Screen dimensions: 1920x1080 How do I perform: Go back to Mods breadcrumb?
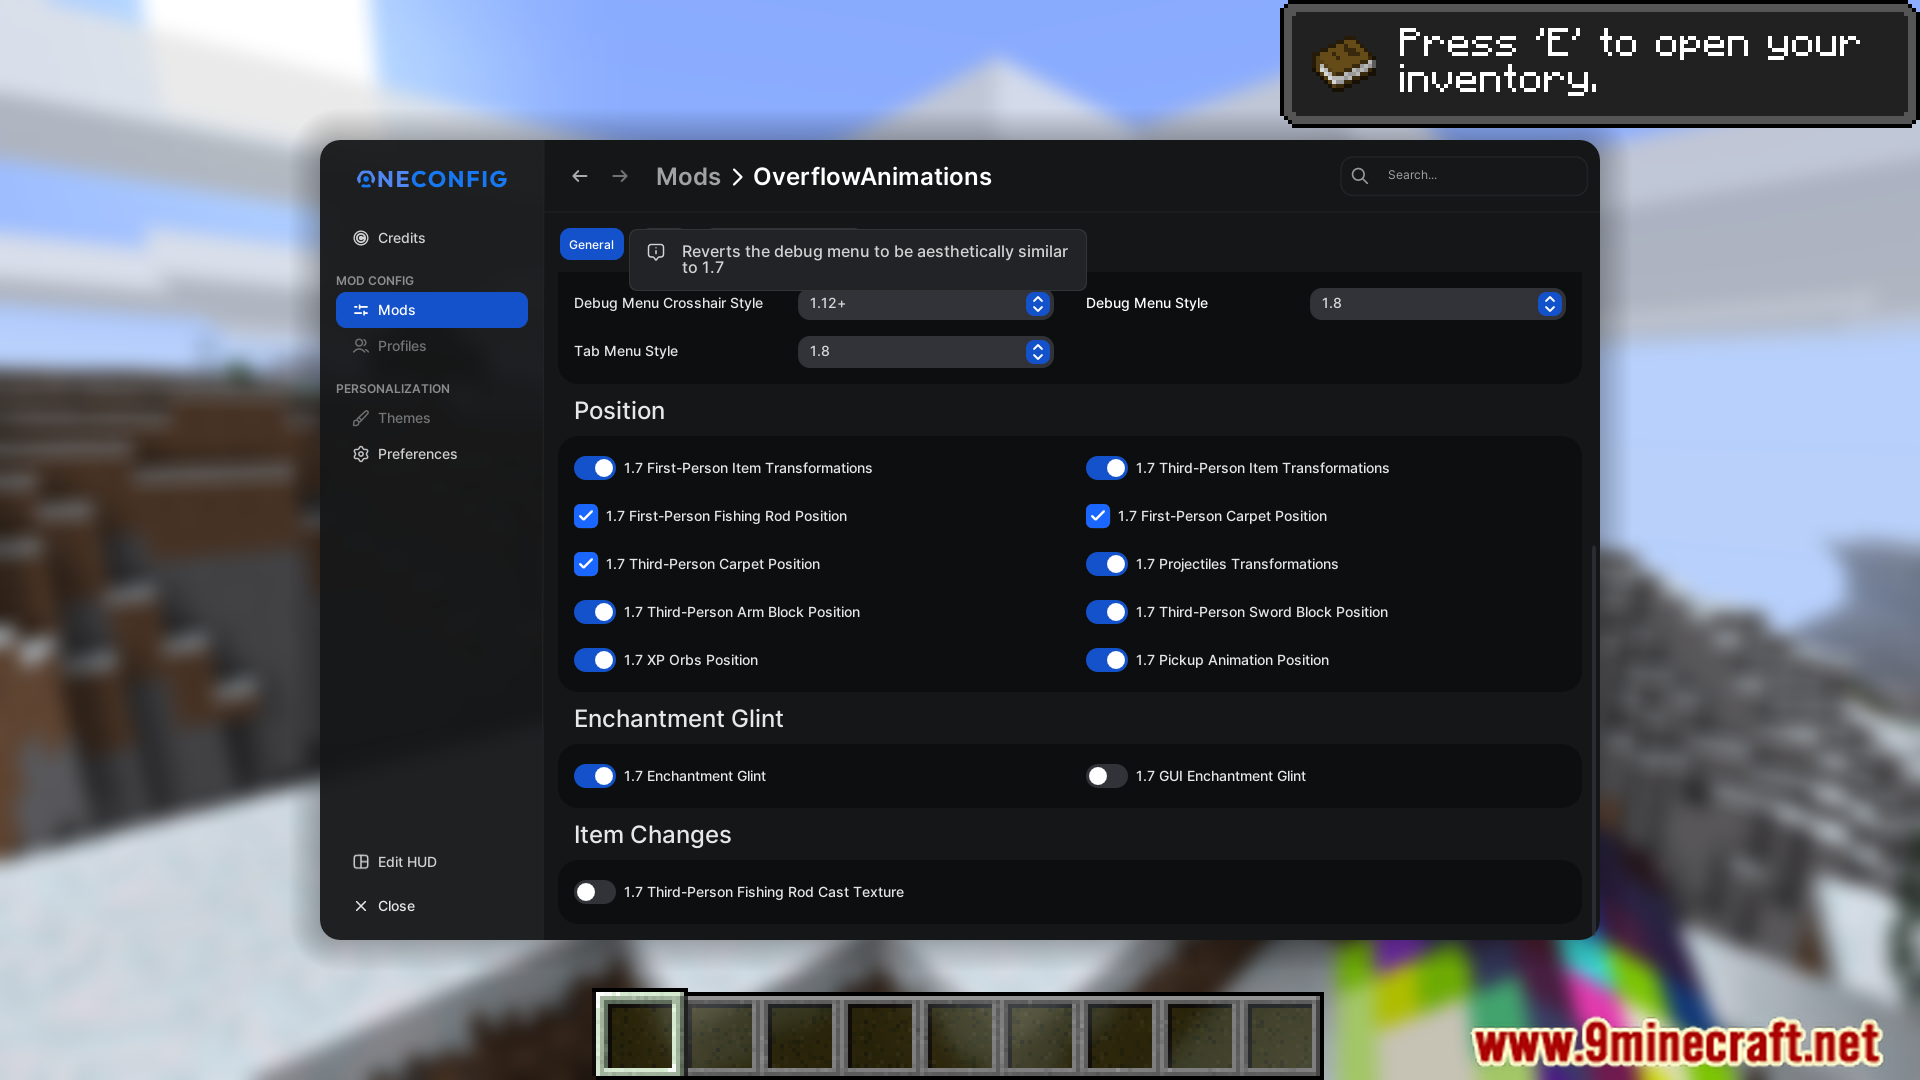click(x=688, y=177)
